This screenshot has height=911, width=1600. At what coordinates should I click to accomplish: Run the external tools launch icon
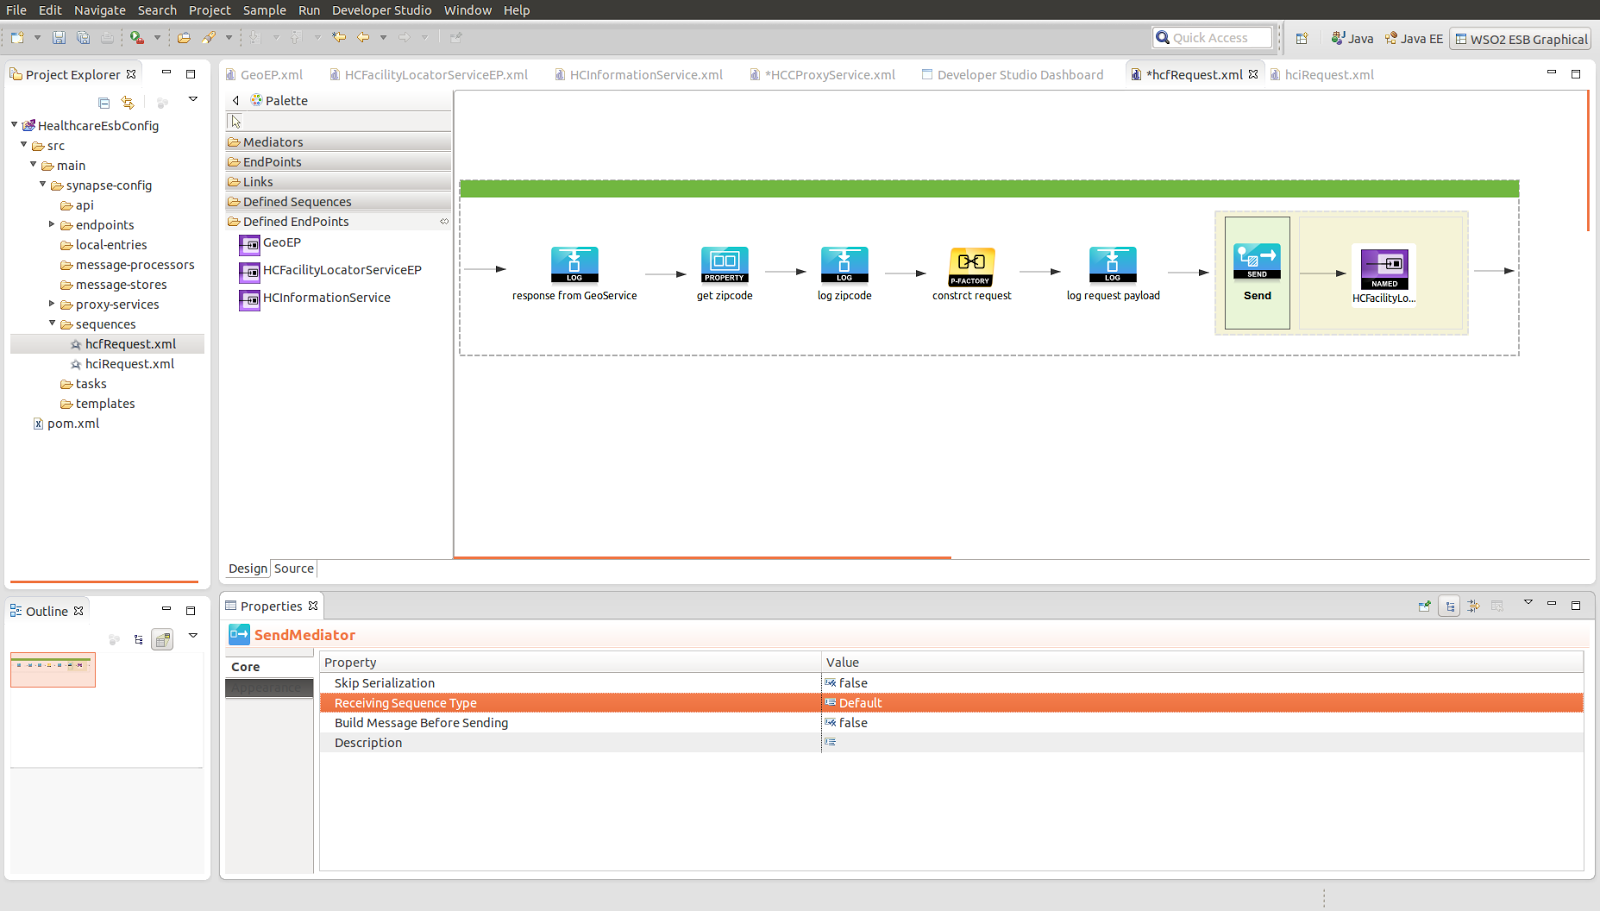pos(137,38)
